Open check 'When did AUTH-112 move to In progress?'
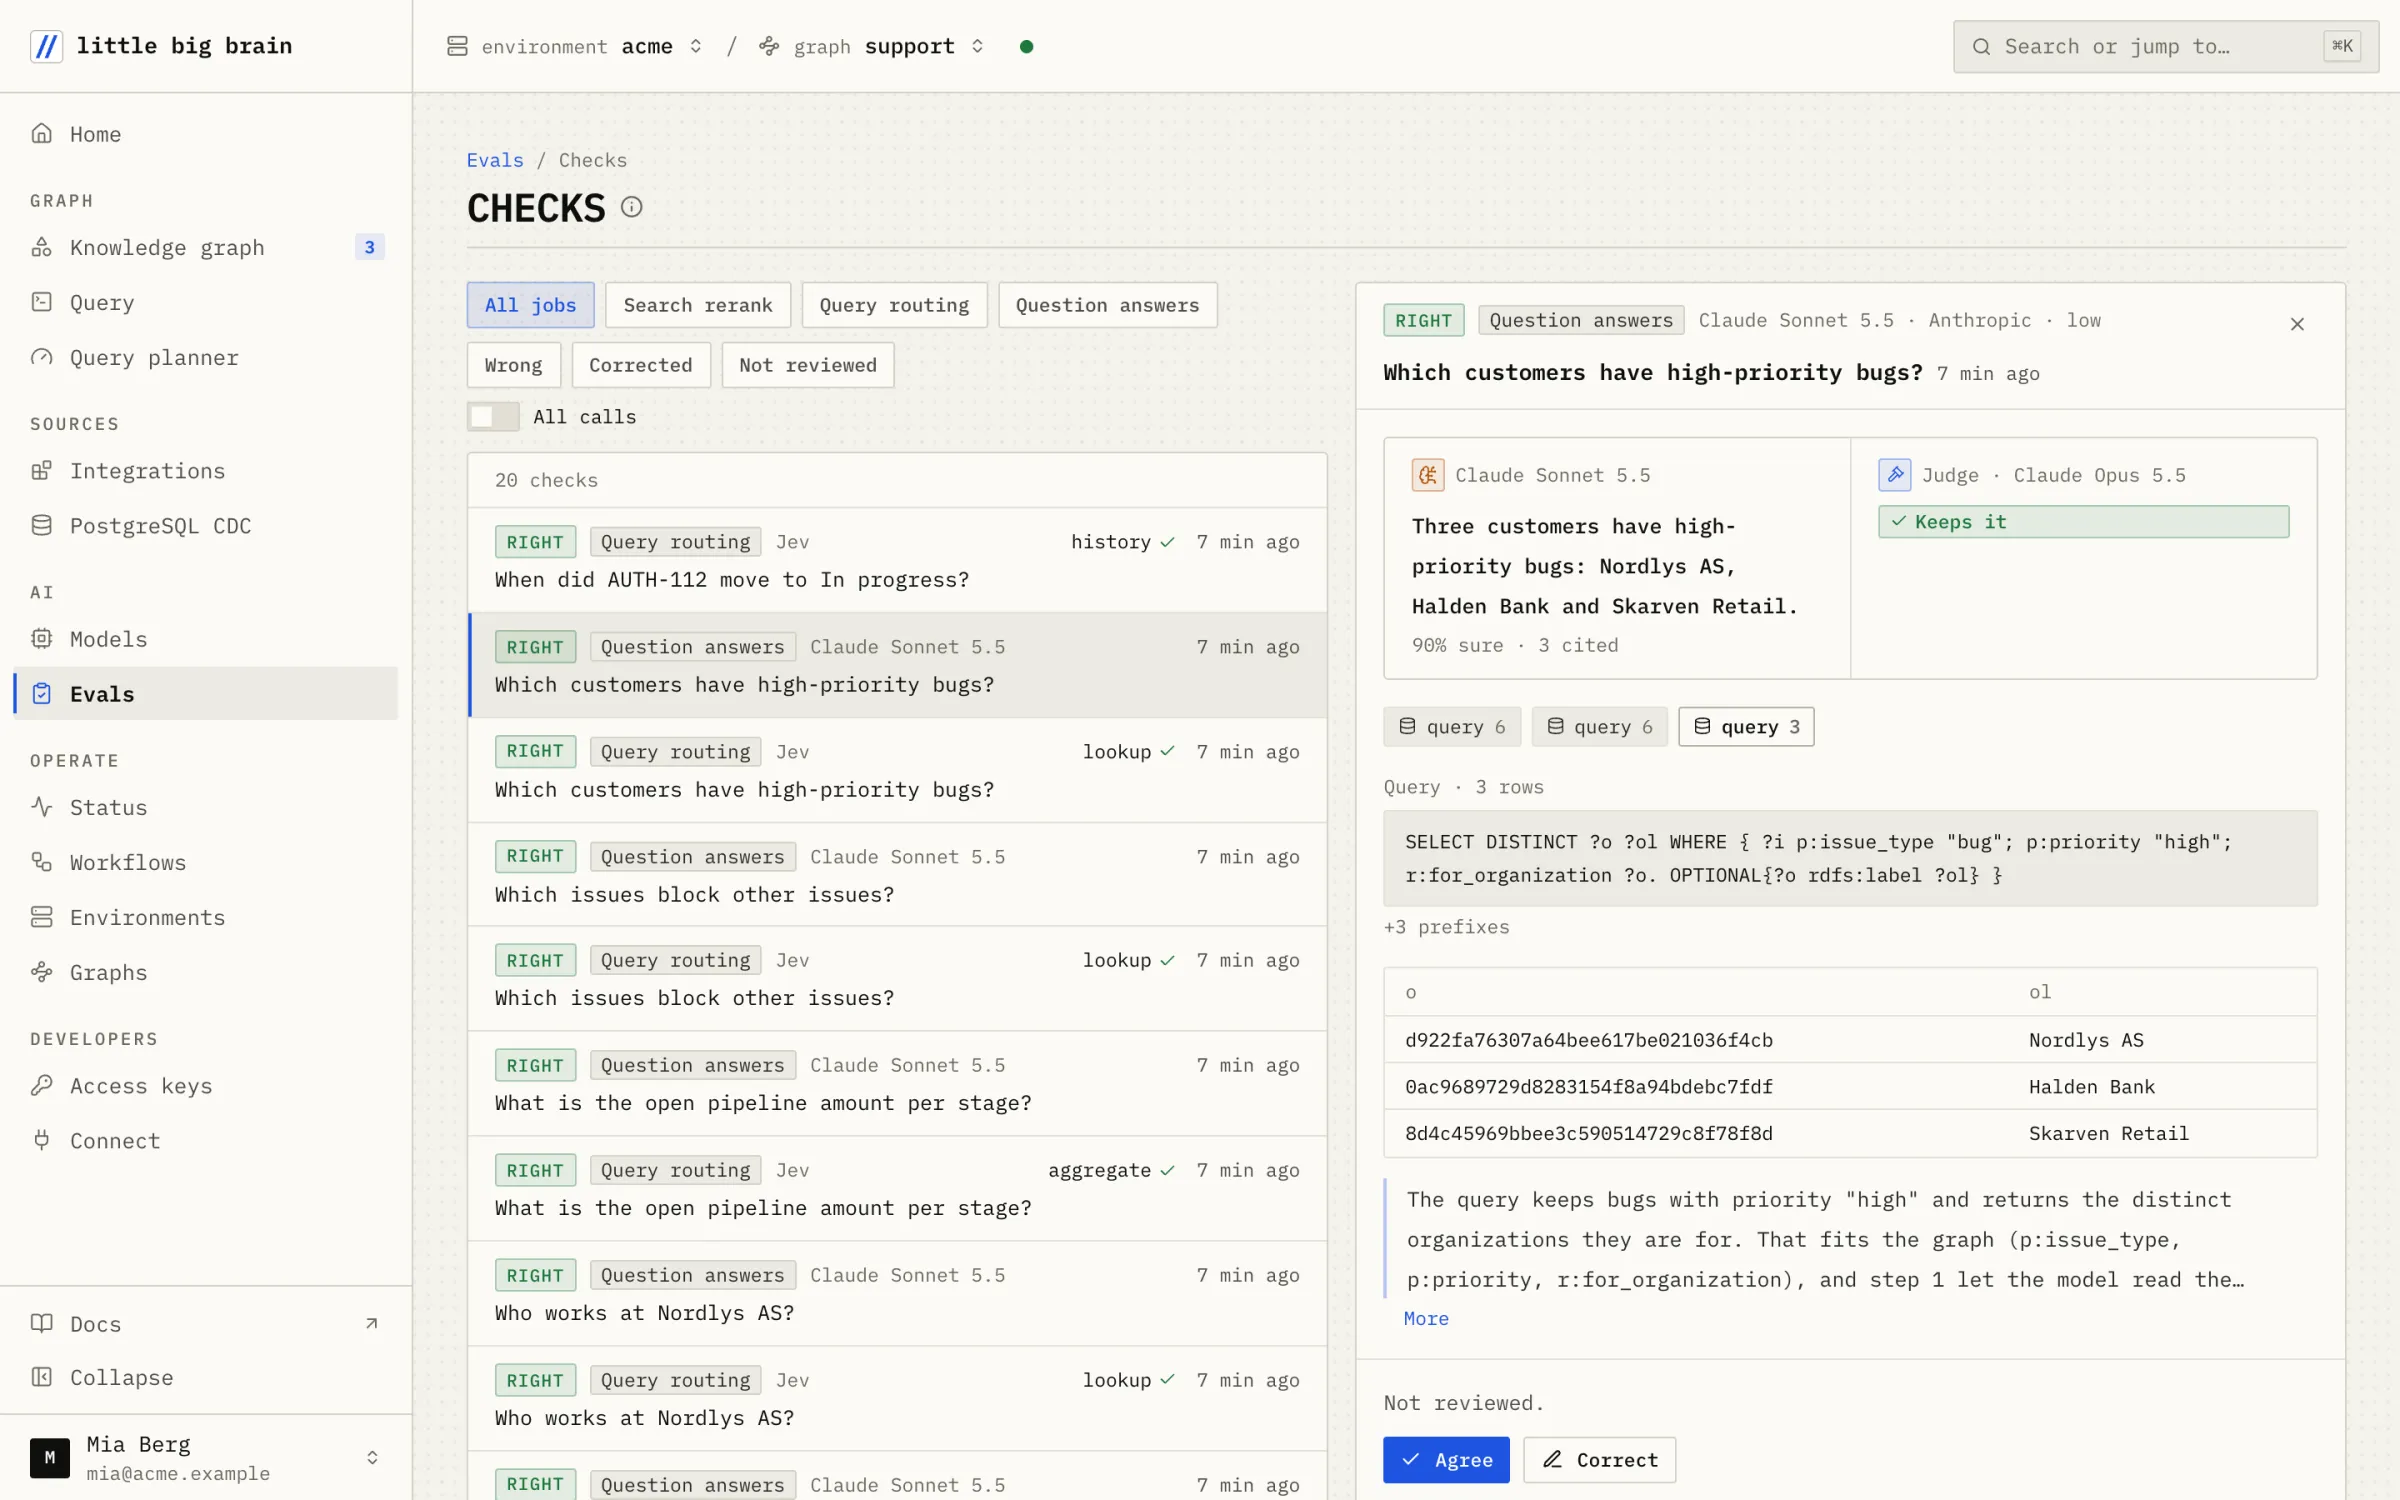This screenshot has width=2400, height=1500. [x=897, y=560]
